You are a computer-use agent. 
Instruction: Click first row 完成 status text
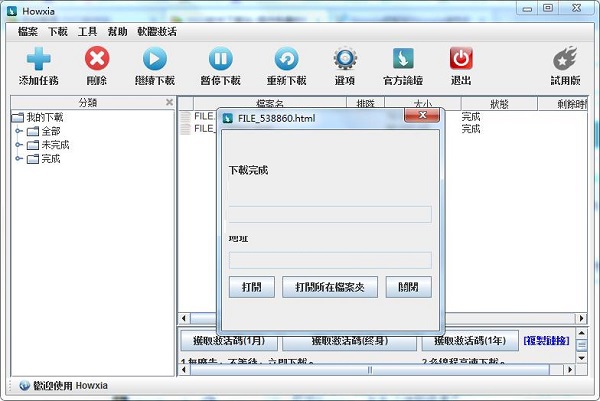[x=471, y=116]
